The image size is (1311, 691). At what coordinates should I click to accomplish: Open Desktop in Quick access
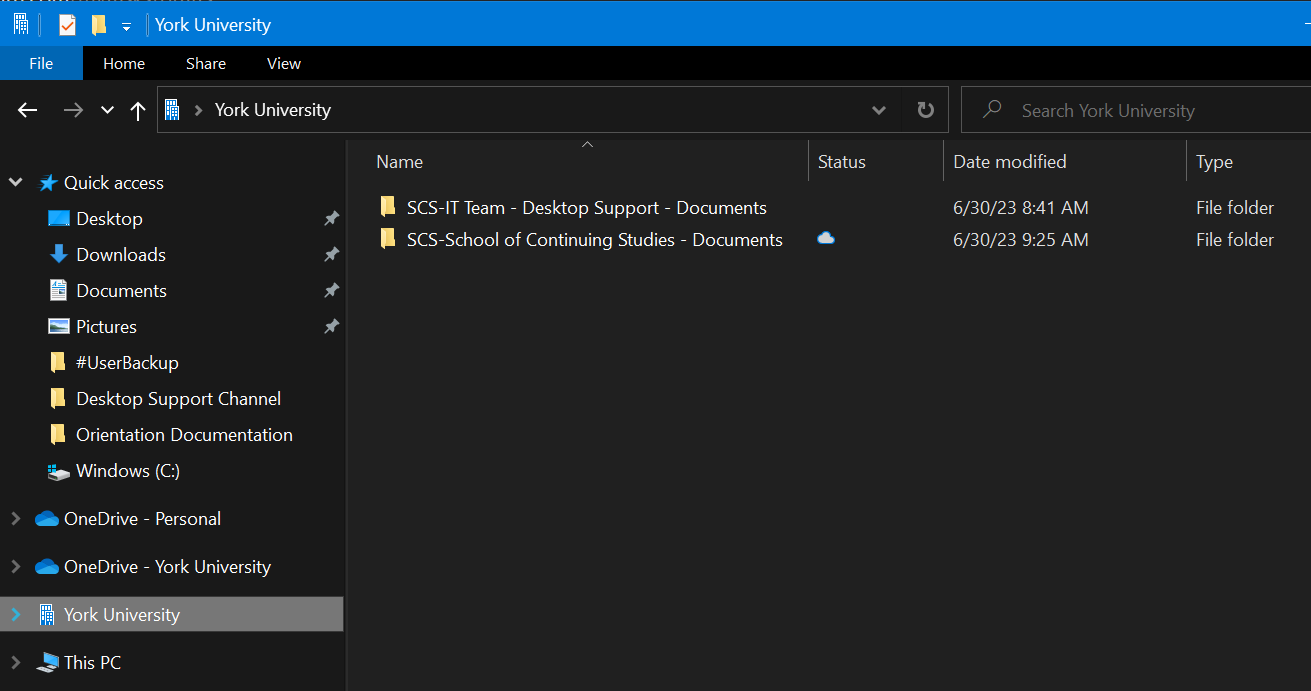point(109,219)
